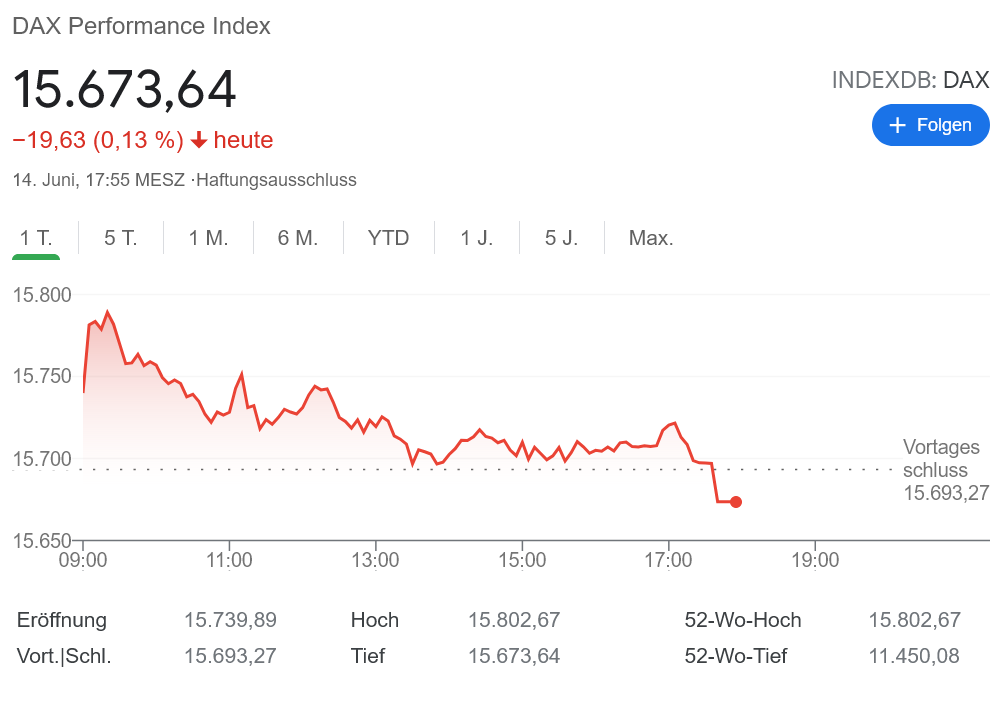The width and height of the screenshot is (1005, 709).
Task: Click the DAX Performance Index title
Action: (x=141, y=26)
